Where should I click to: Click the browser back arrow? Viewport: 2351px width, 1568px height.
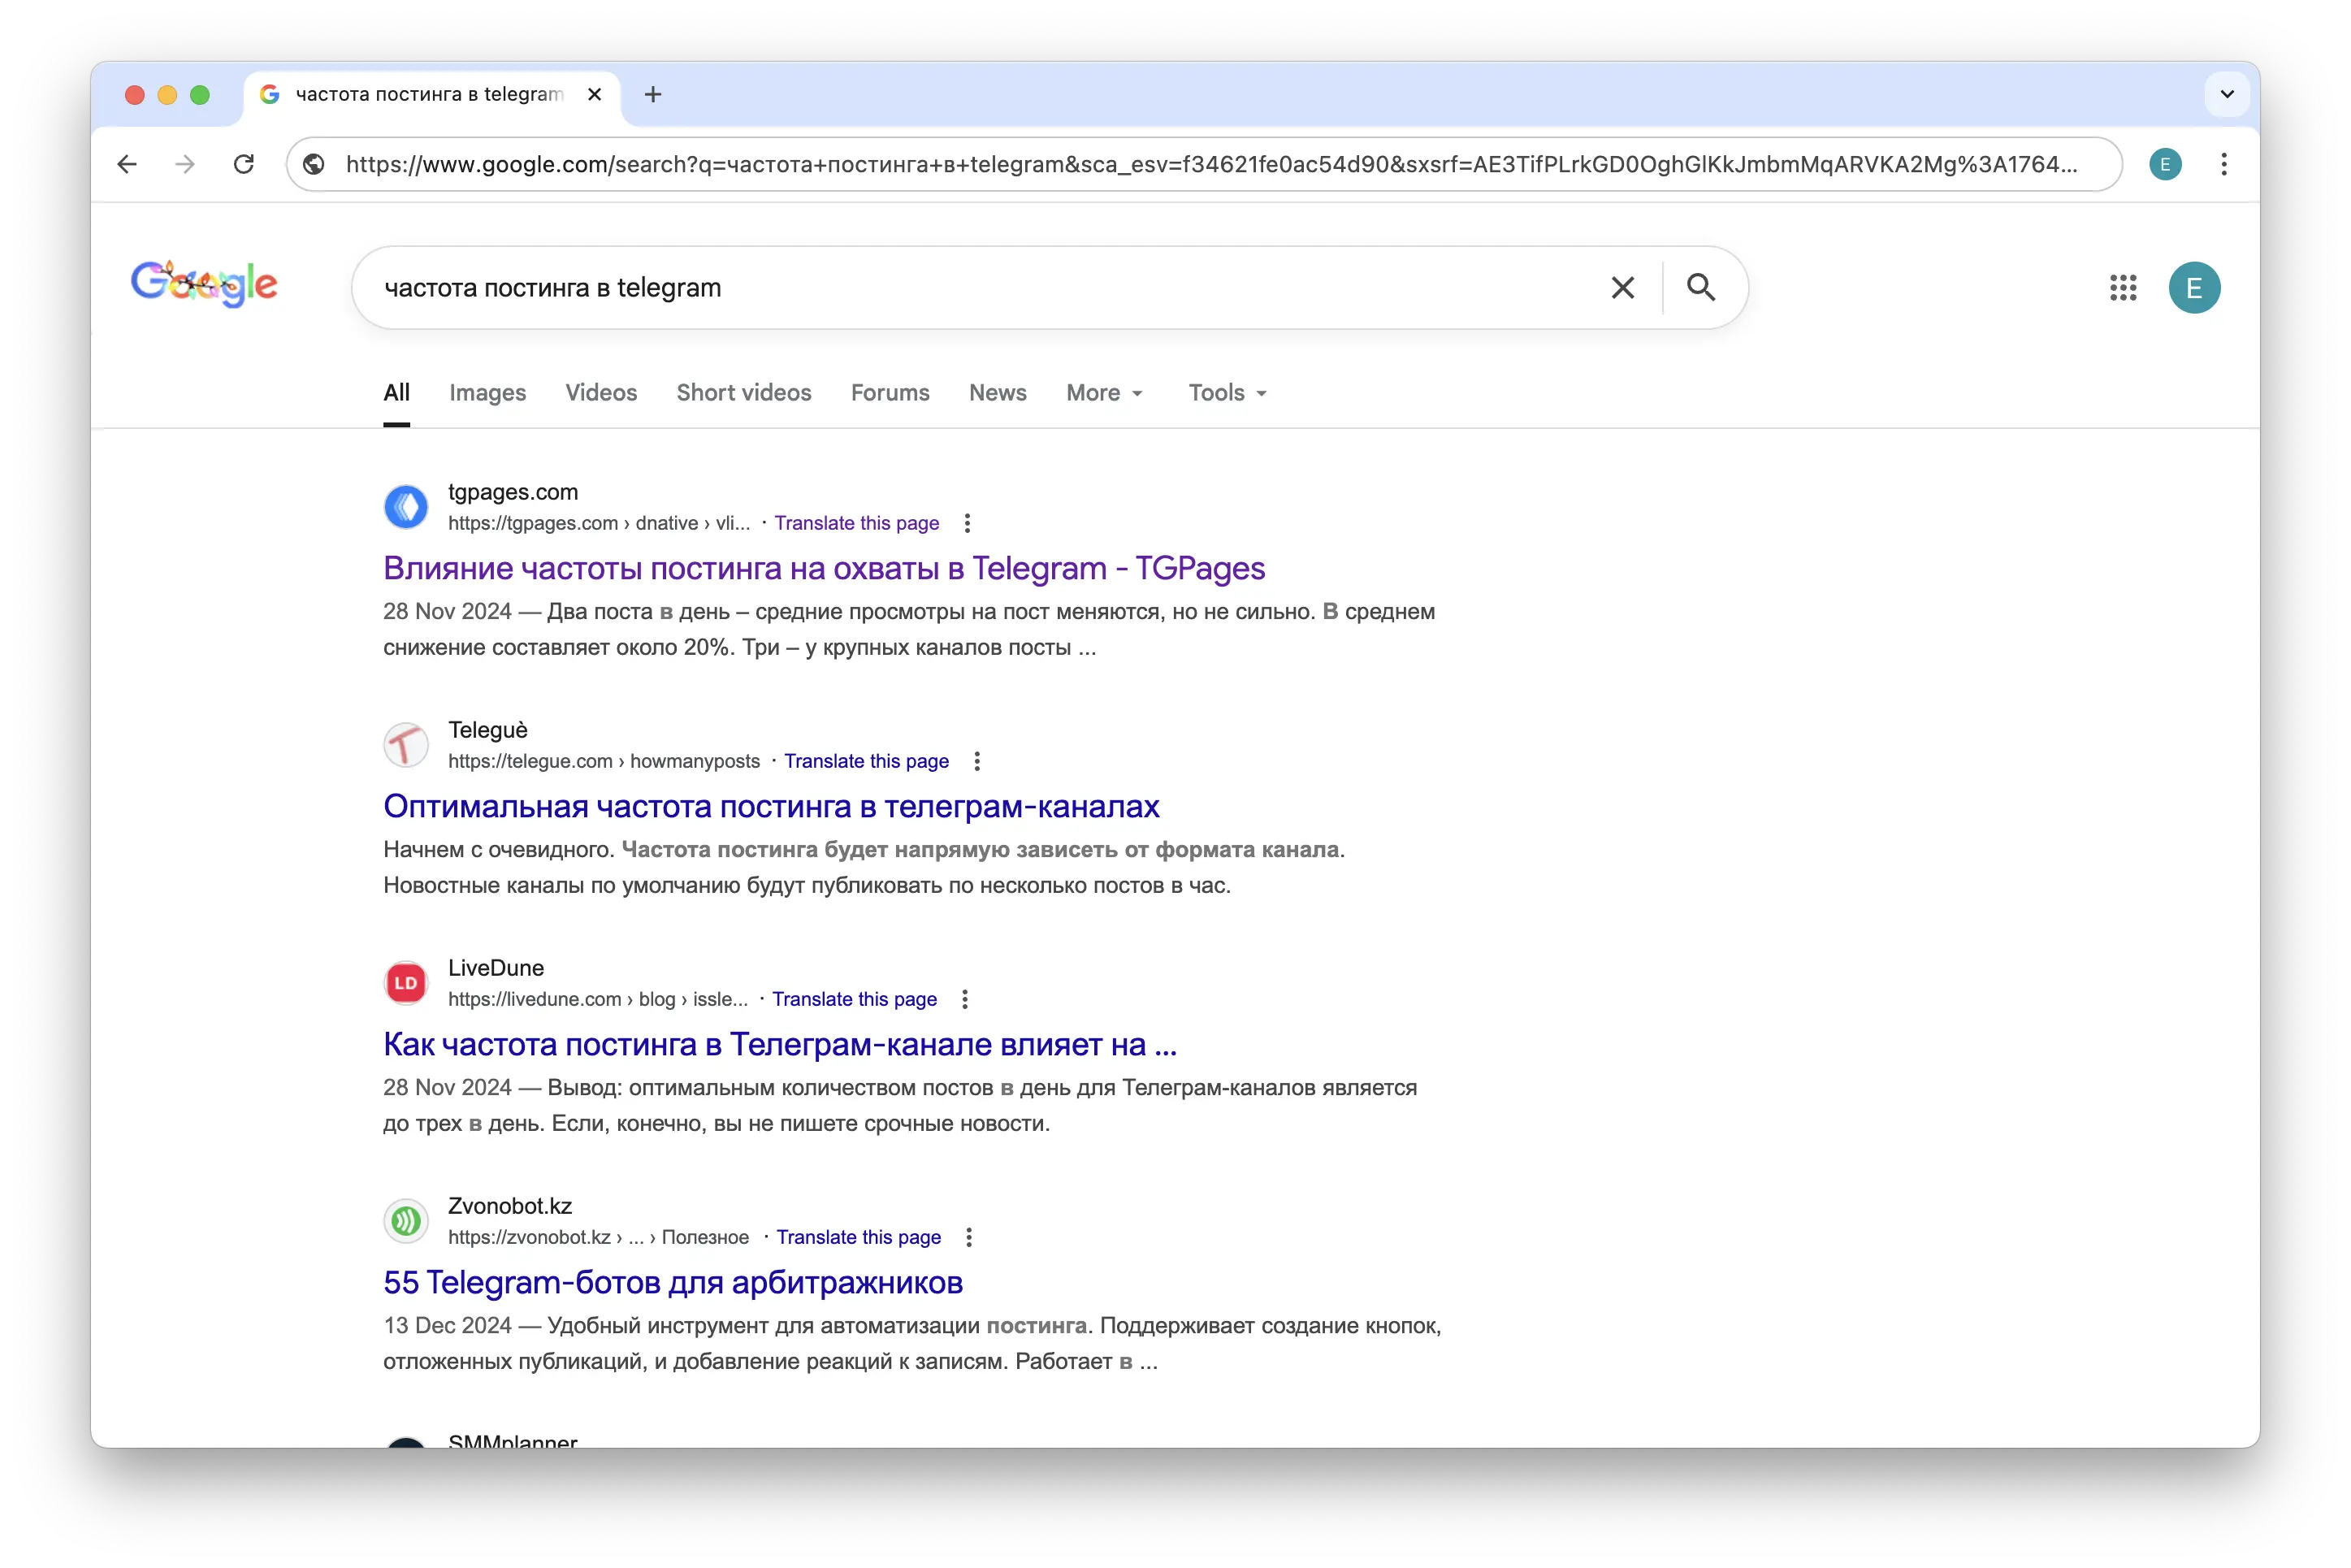pos(127,164)
